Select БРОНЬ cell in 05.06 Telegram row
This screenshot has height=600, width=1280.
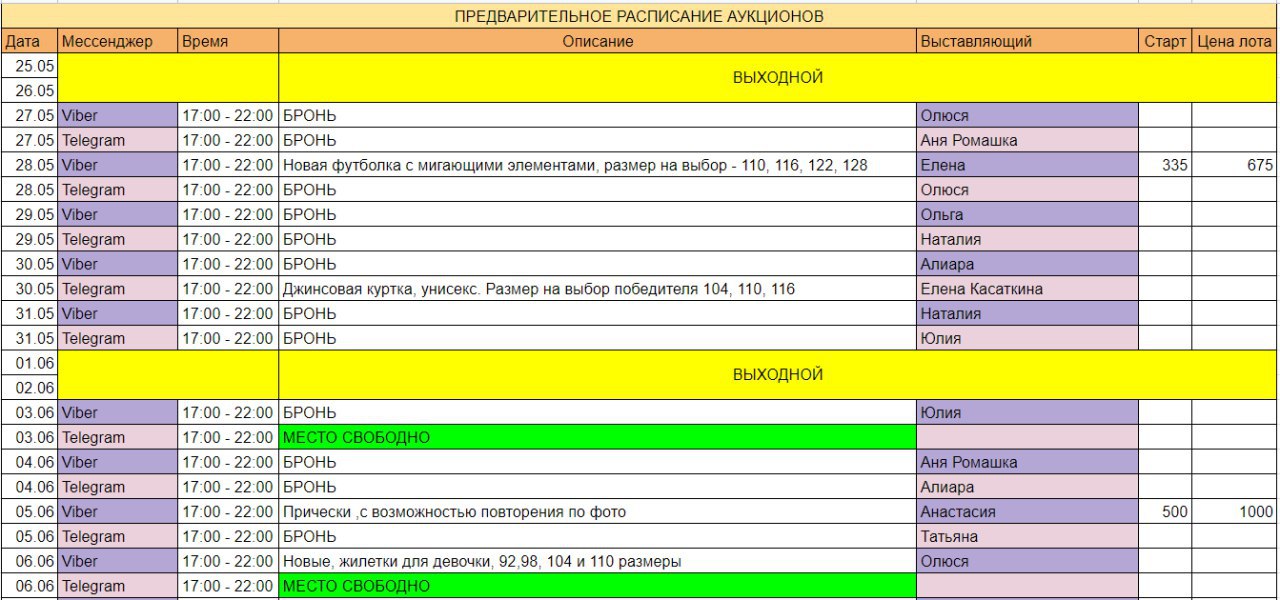598,536
